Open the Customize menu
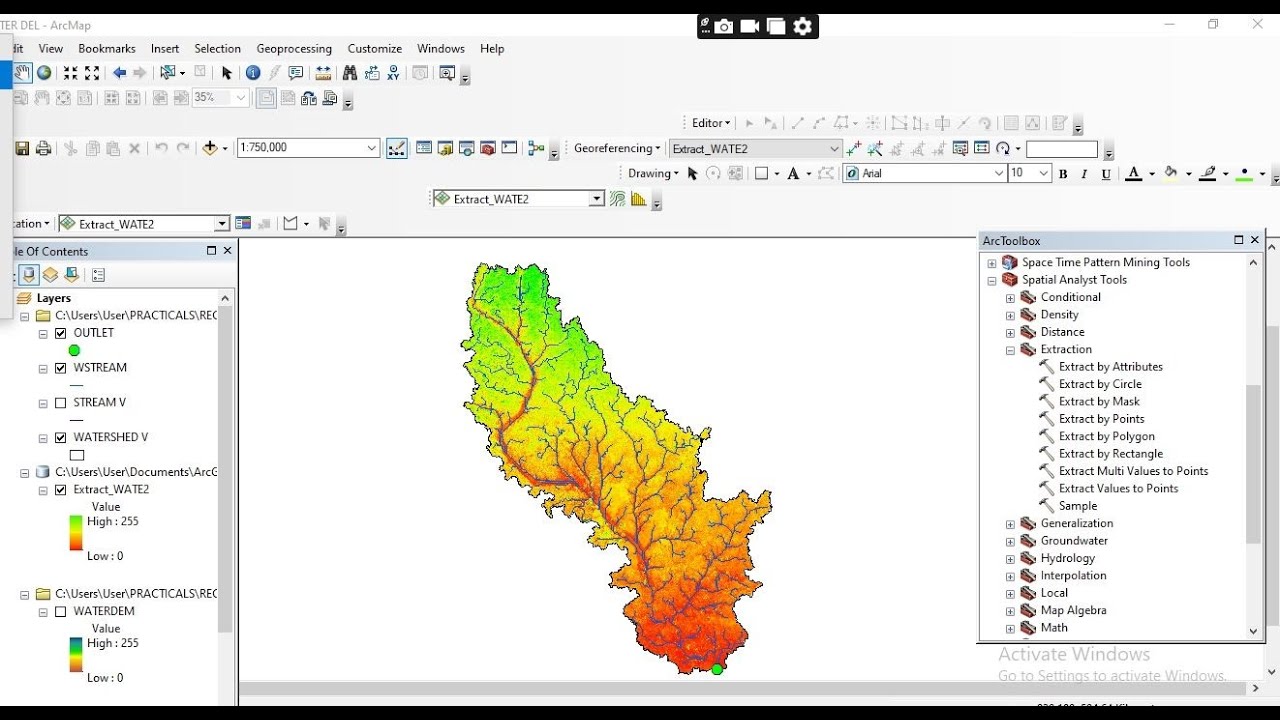The height and width of the screenshot is (720, 1280). pos(375,48)
